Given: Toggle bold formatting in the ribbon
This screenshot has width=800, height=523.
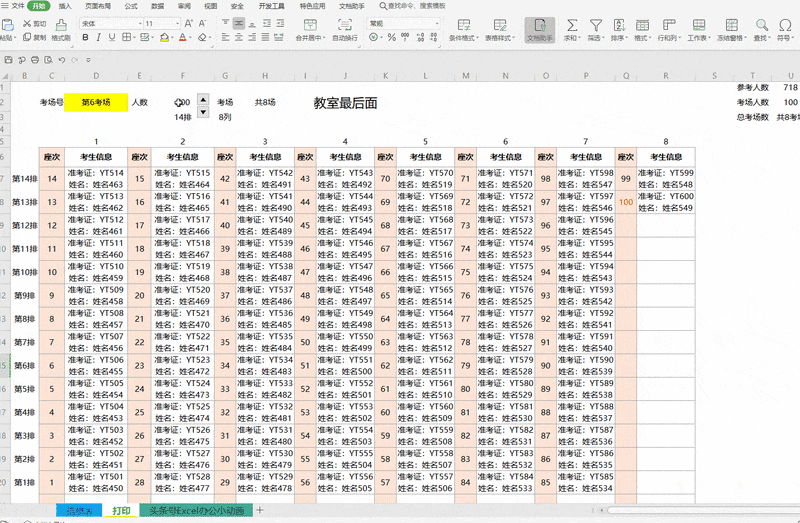Looking at the screenshot, I should point(85,38).
